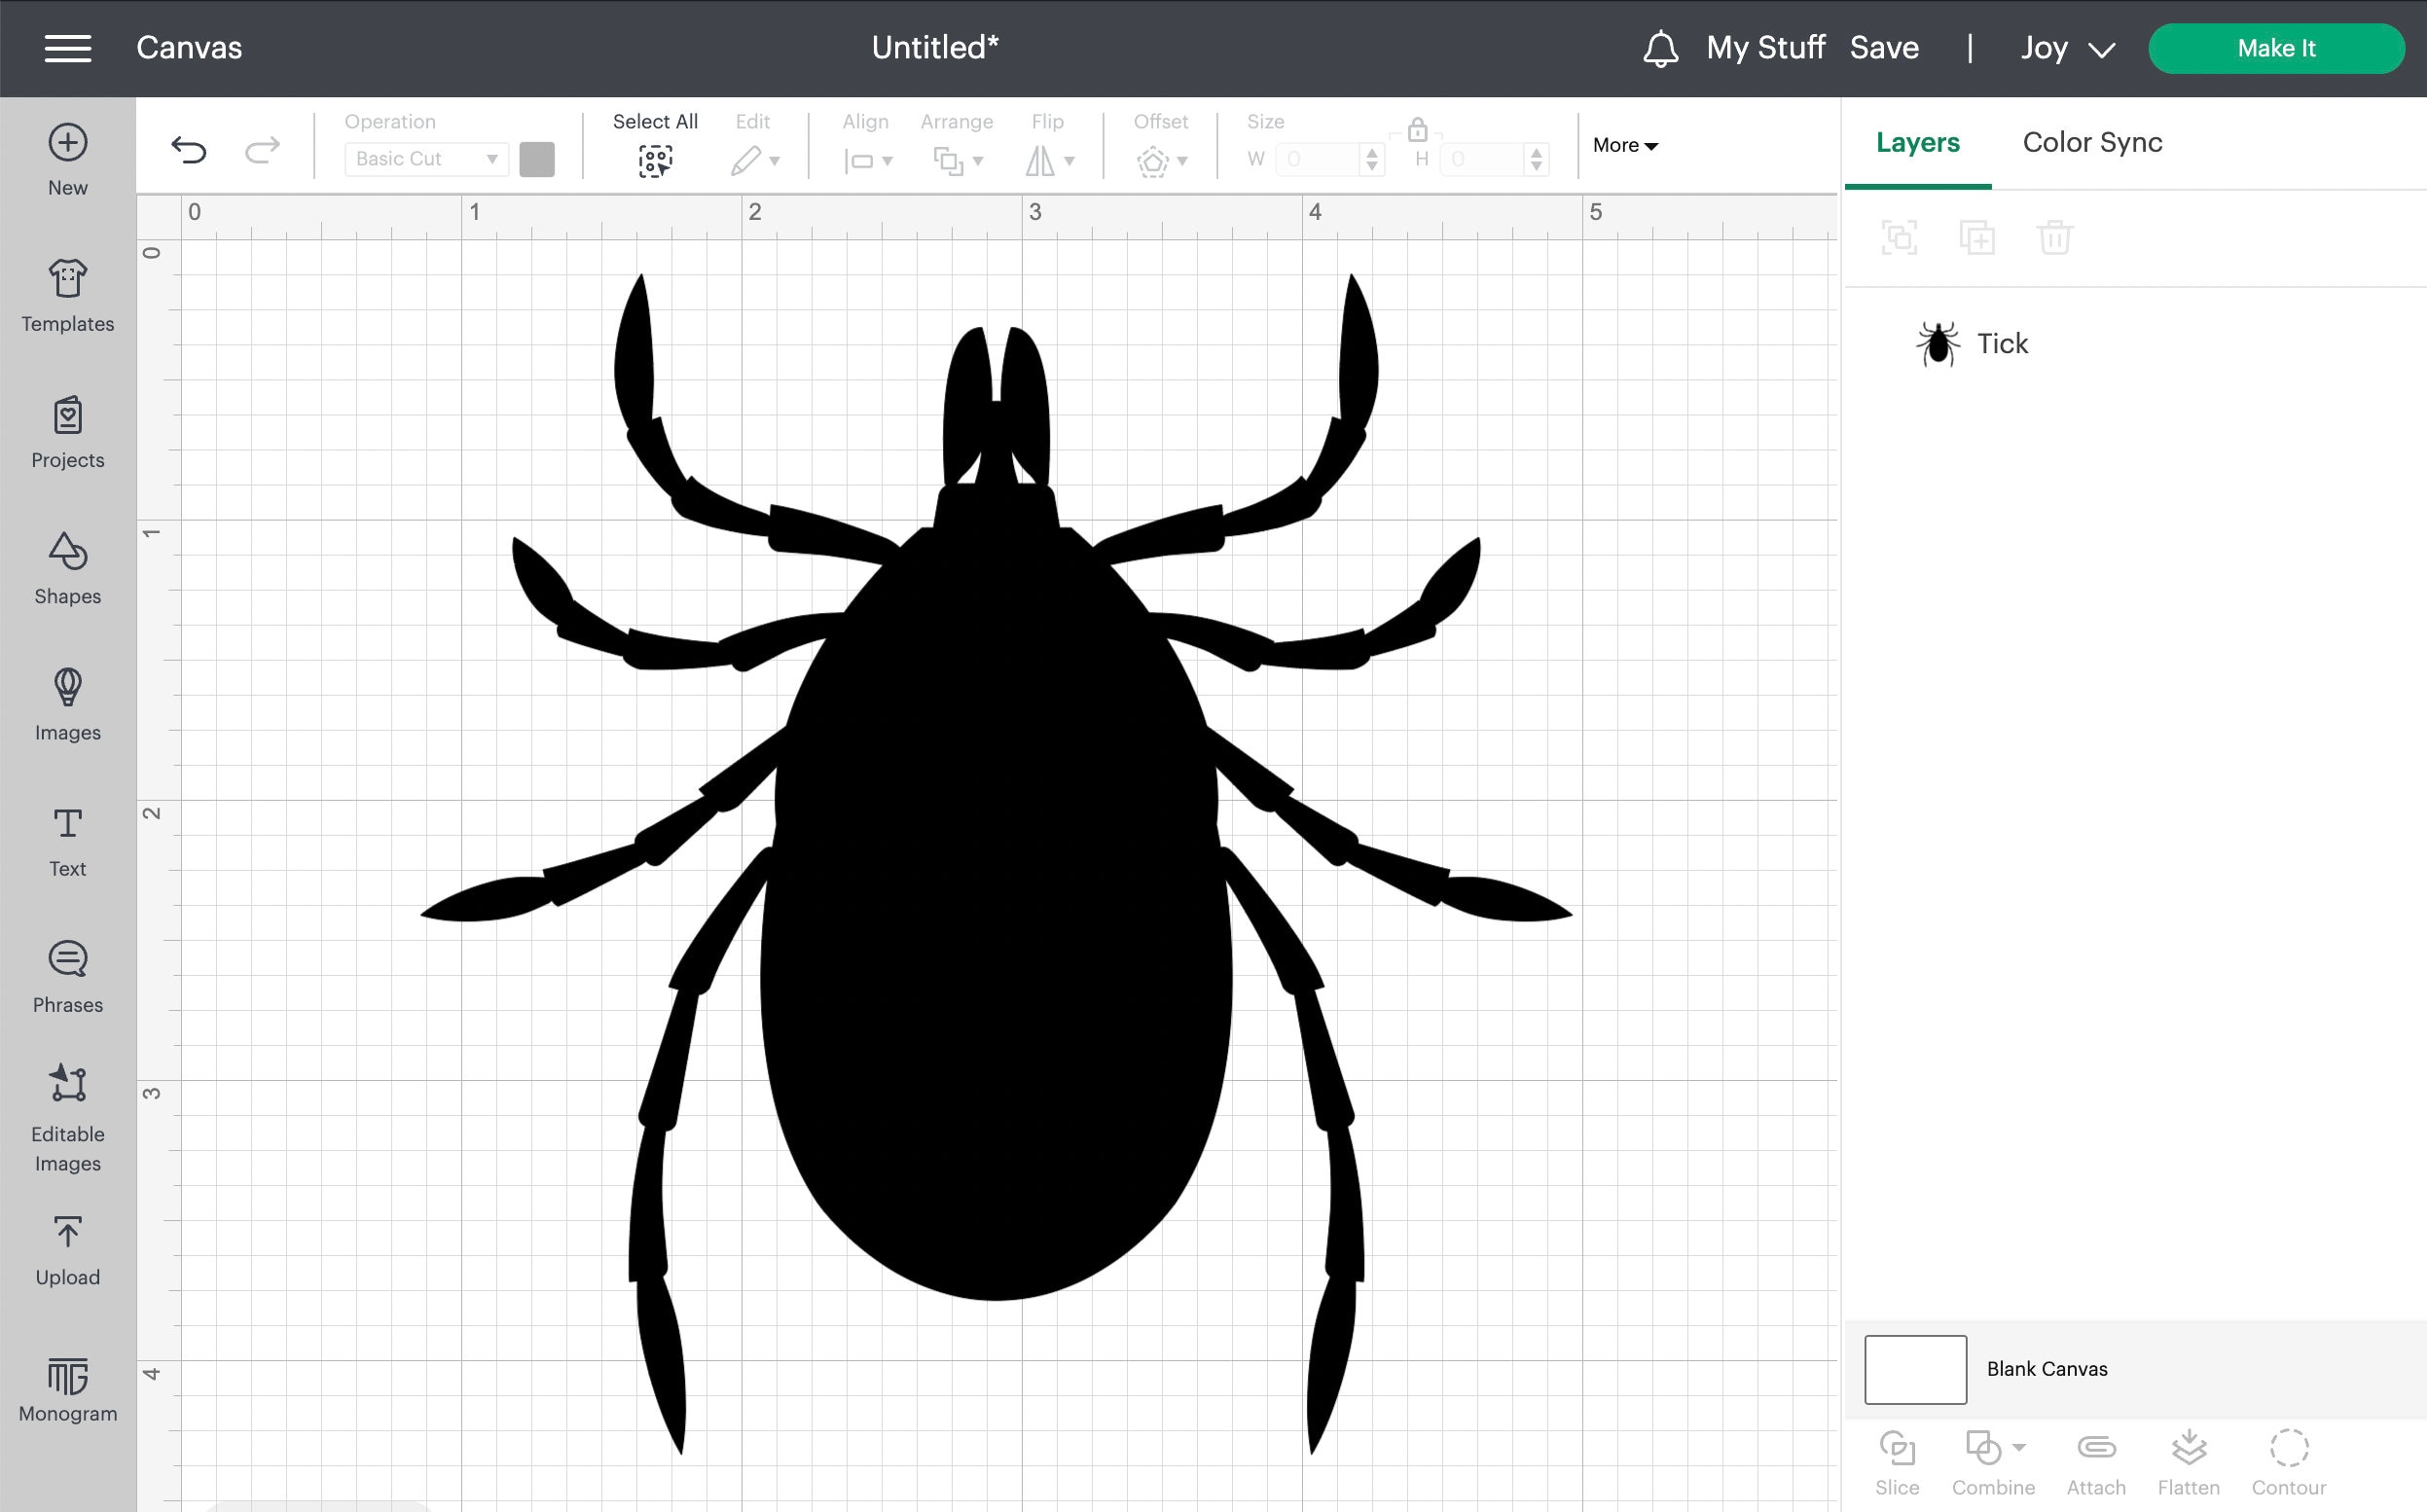The width and height of the screenshot is (2427, 1512).
Task: Click the Attach tool
Action: coord(2096,1460)
